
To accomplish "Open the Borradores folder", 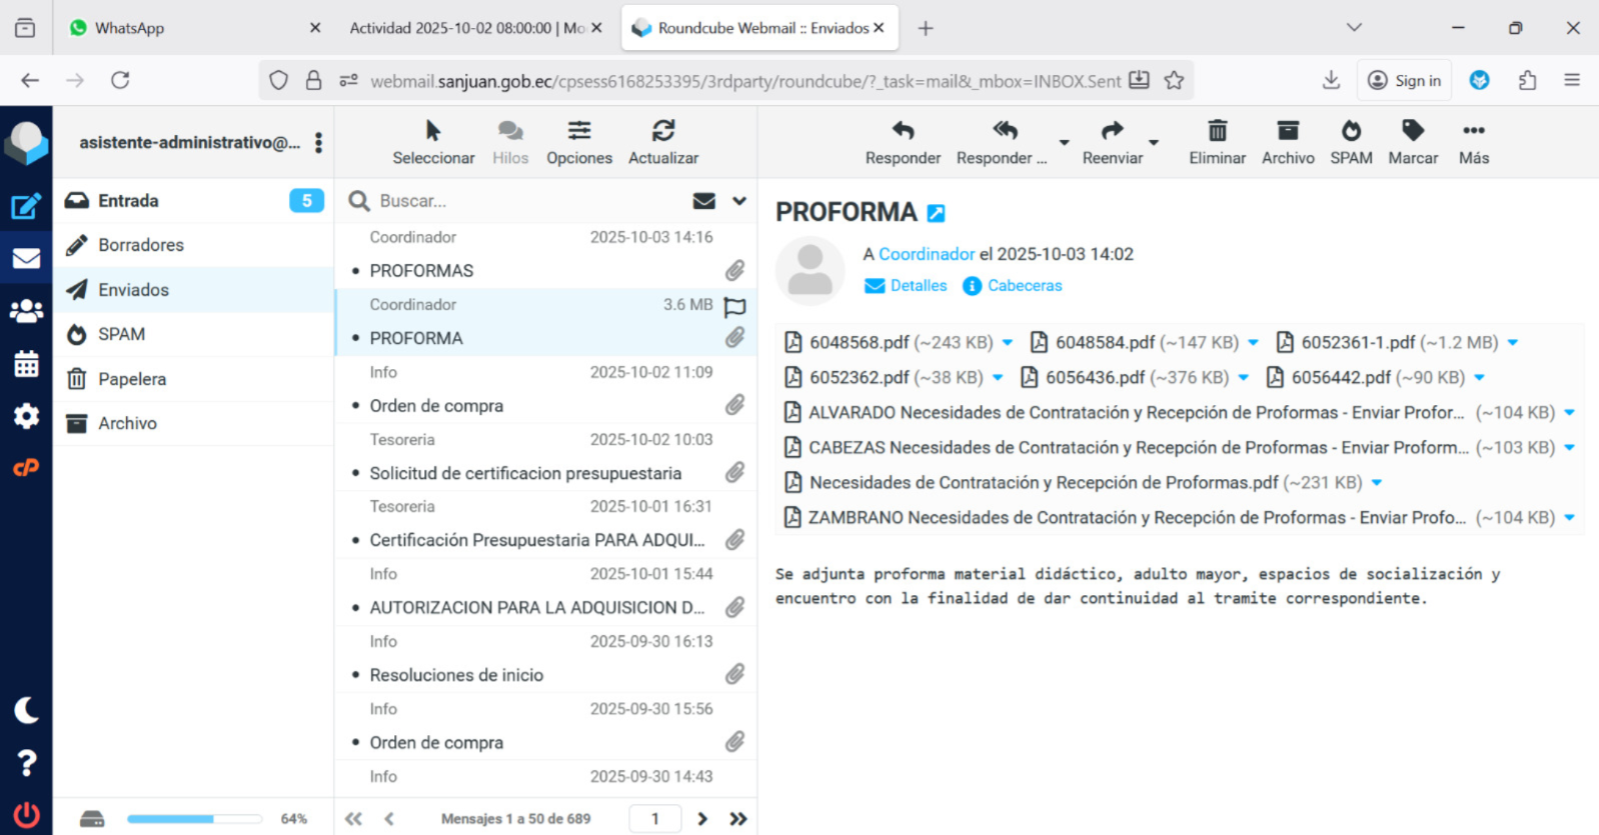I will point(141,245).
